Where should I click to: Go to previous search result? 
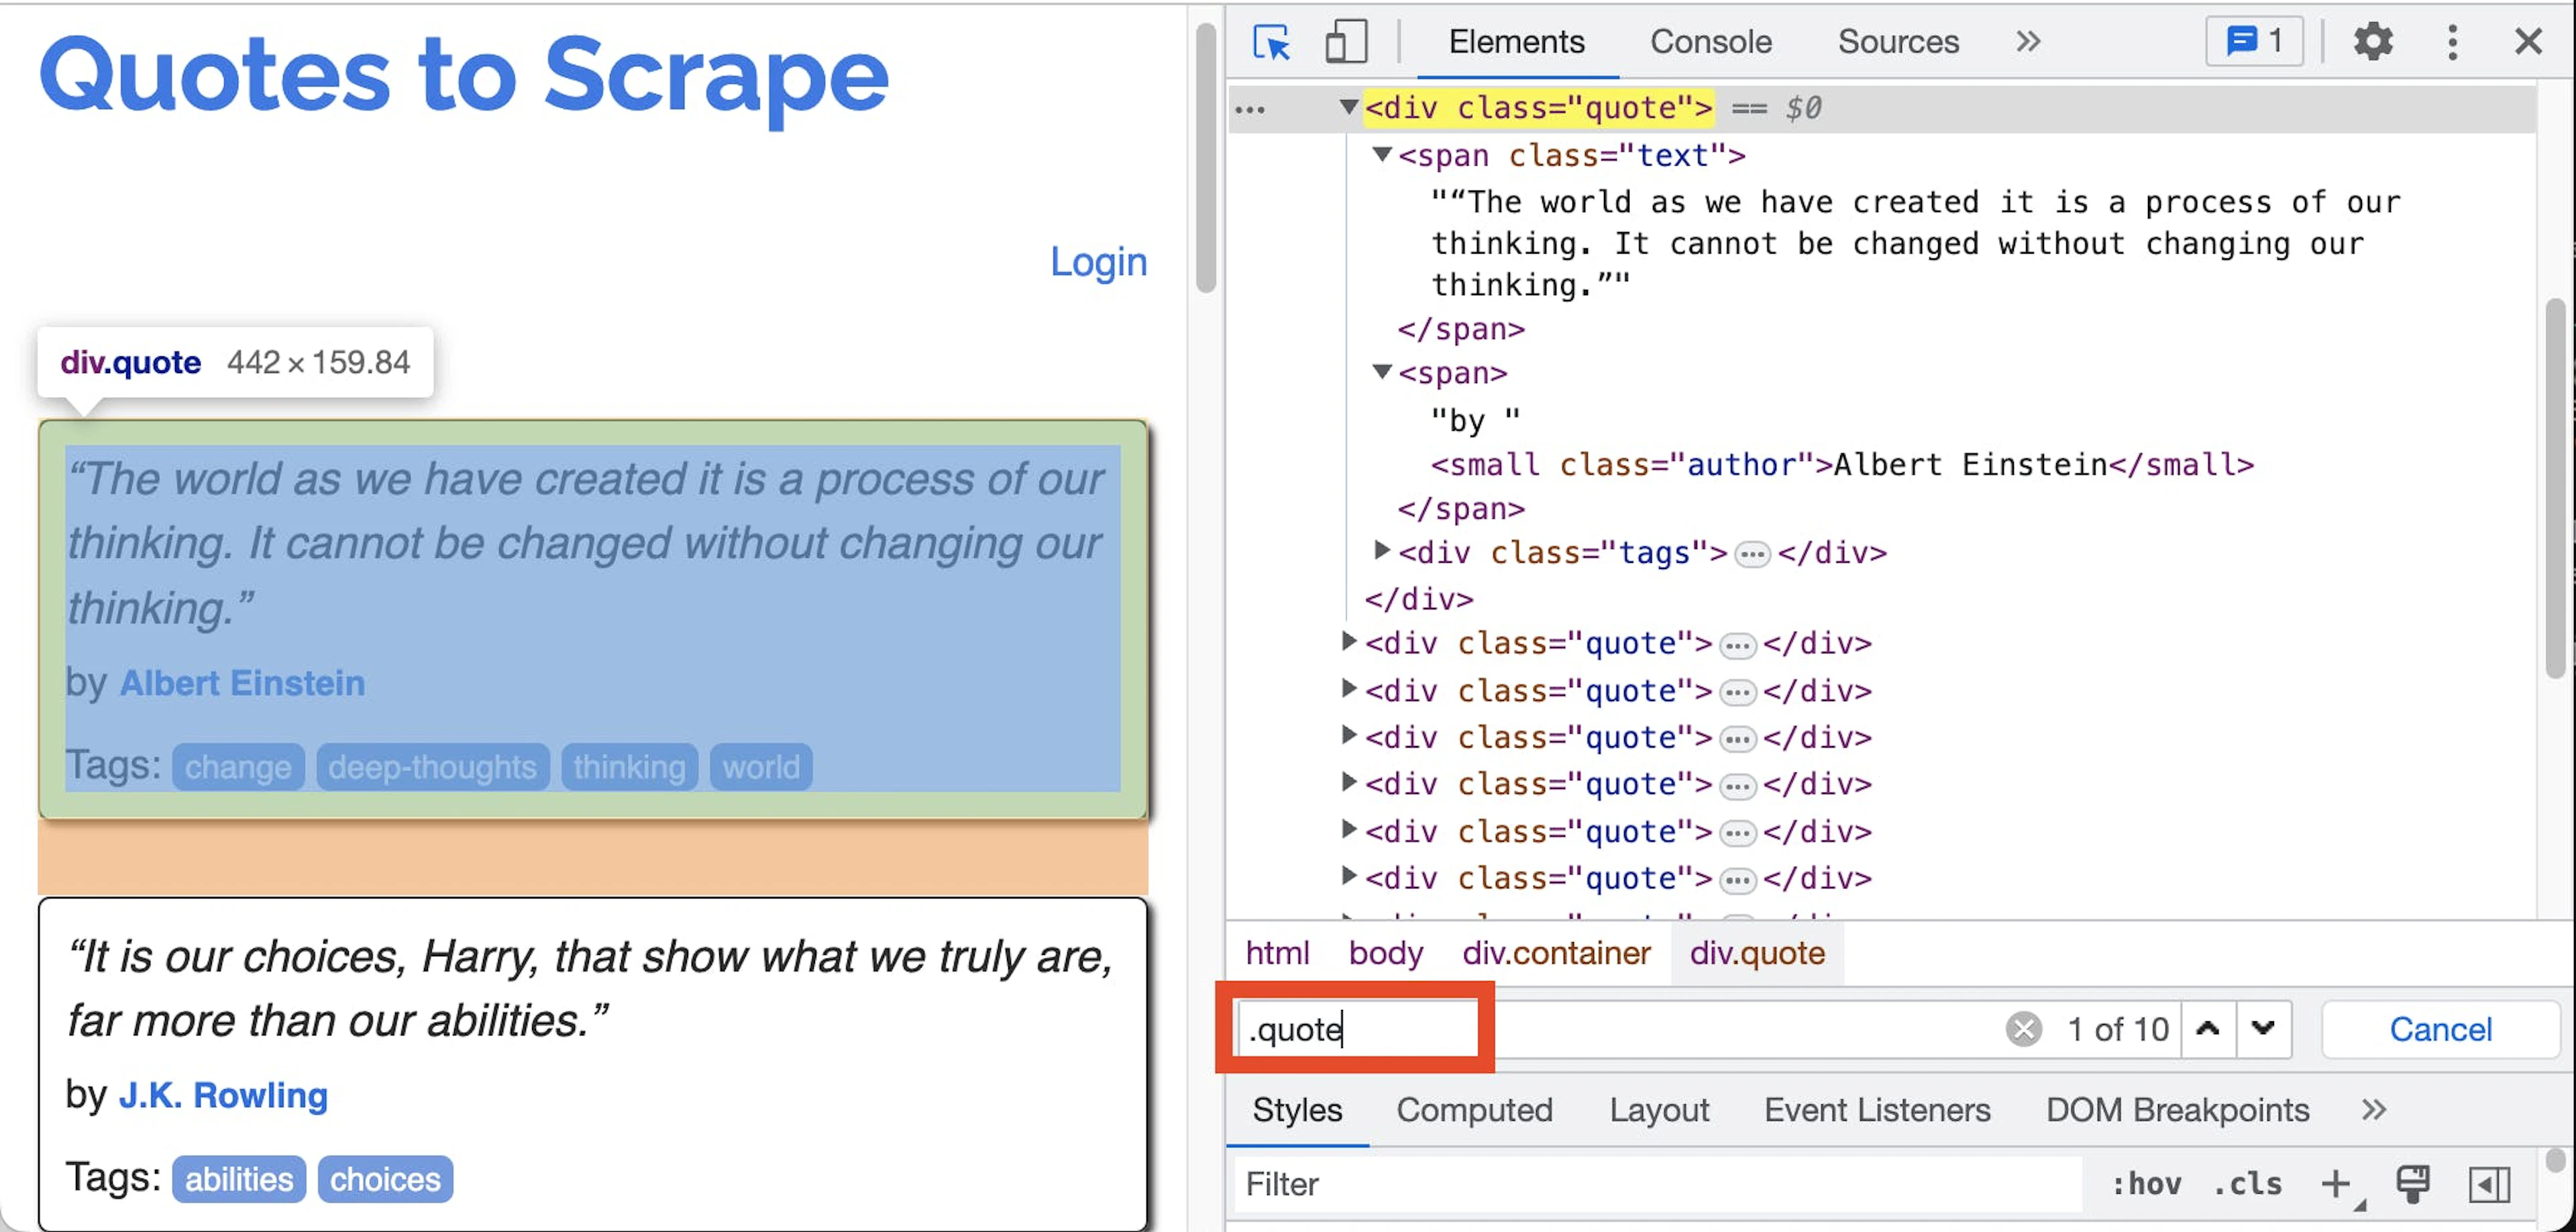pos(2208,1029)
